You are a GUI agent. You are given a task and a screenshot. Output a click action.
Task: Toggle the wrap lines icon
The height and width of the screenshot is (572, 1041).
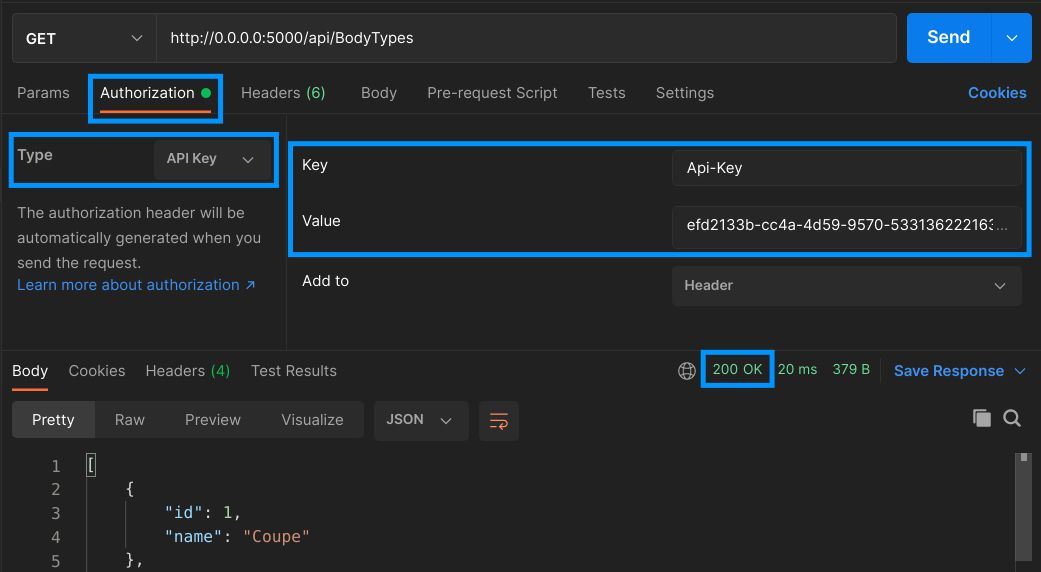(x=499, y=421)
